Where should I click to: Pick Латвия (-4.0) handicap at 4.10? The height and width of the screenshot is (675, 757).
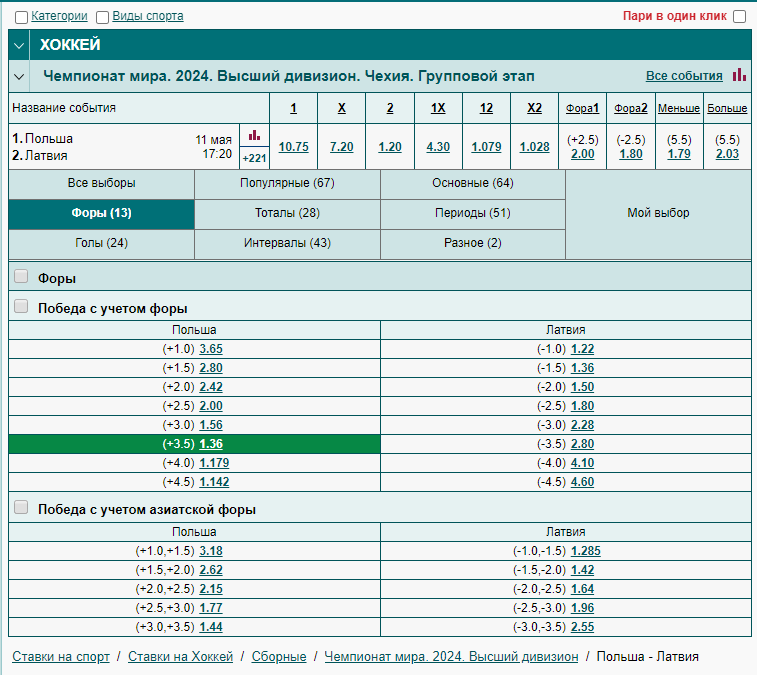(582, 463)
